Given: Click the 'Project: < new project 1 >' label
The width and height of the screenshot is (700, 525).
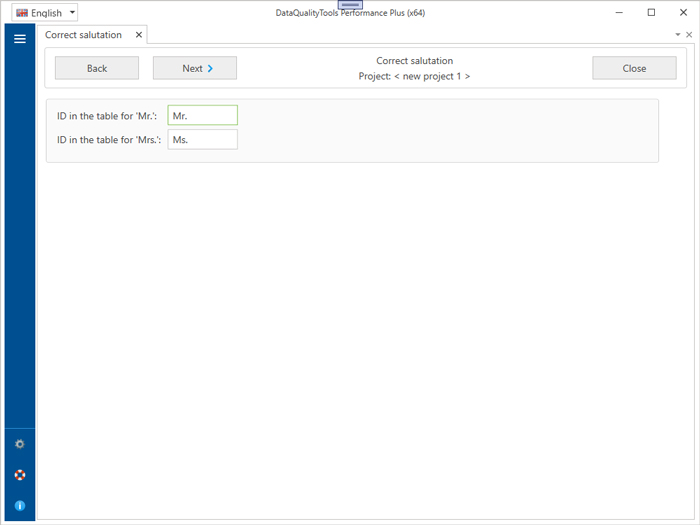Looking at the screenshot, I should (x=414, y=76).
